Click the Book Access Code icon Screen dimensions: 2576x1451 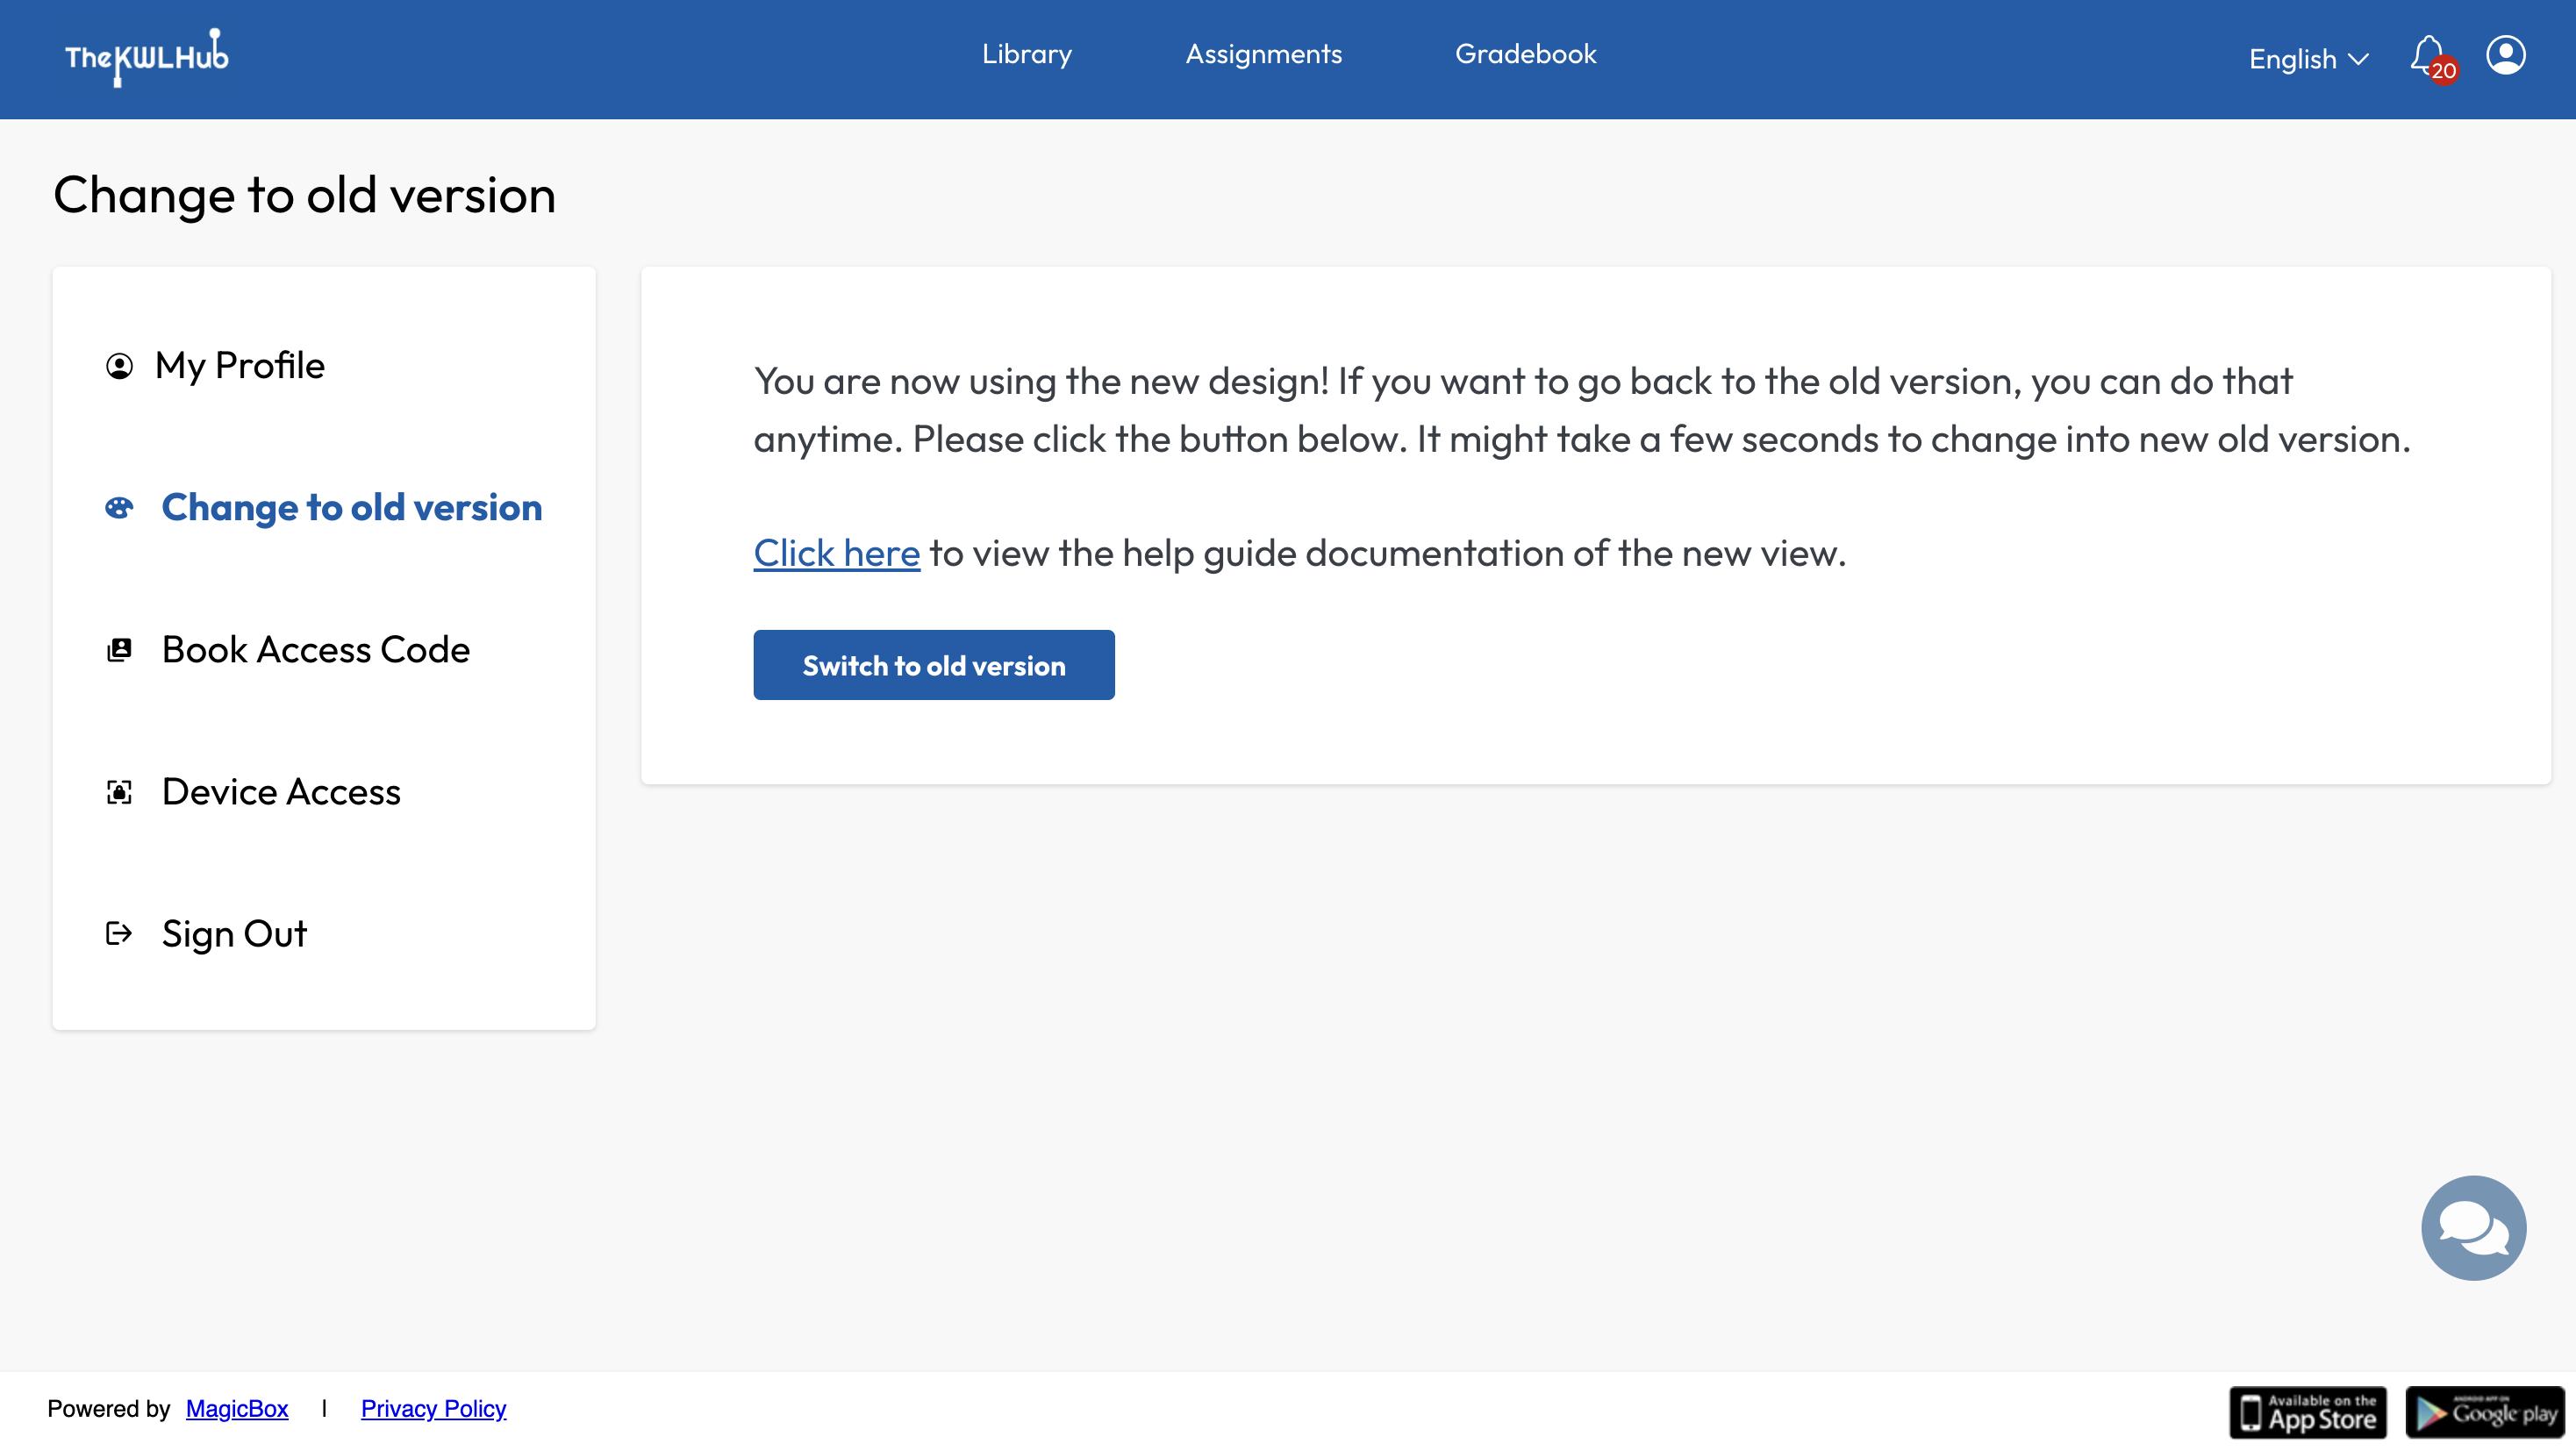click(119, 650)
